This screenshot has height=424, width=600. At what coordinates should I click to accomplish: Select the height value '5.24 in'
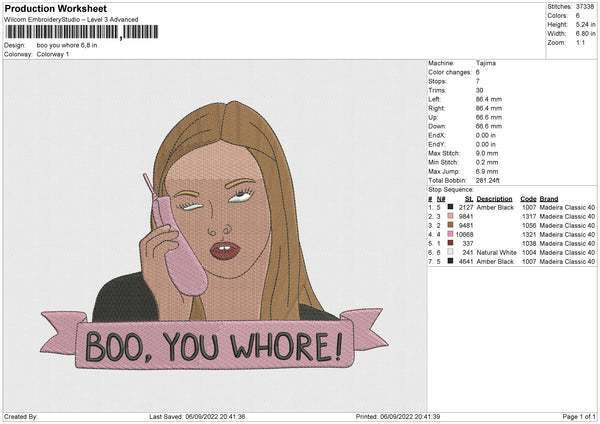[585, 24]
